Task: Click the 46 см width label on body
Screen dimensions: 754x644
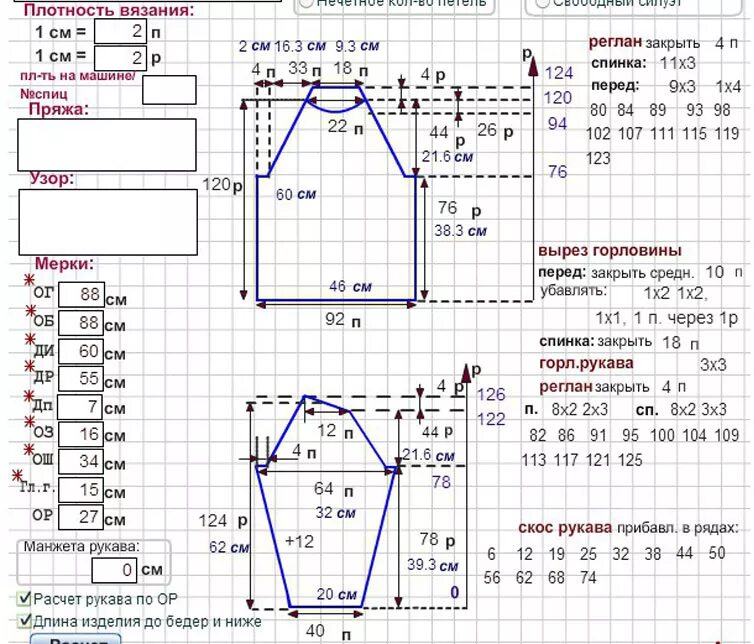Action: click(350, 287)
